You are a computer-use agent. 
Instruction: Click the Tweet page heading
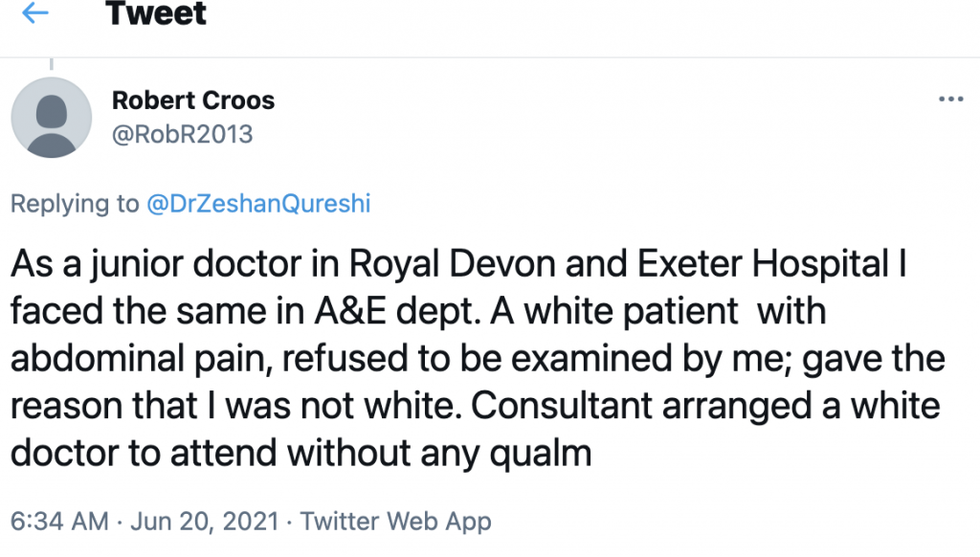click(156, 14)
